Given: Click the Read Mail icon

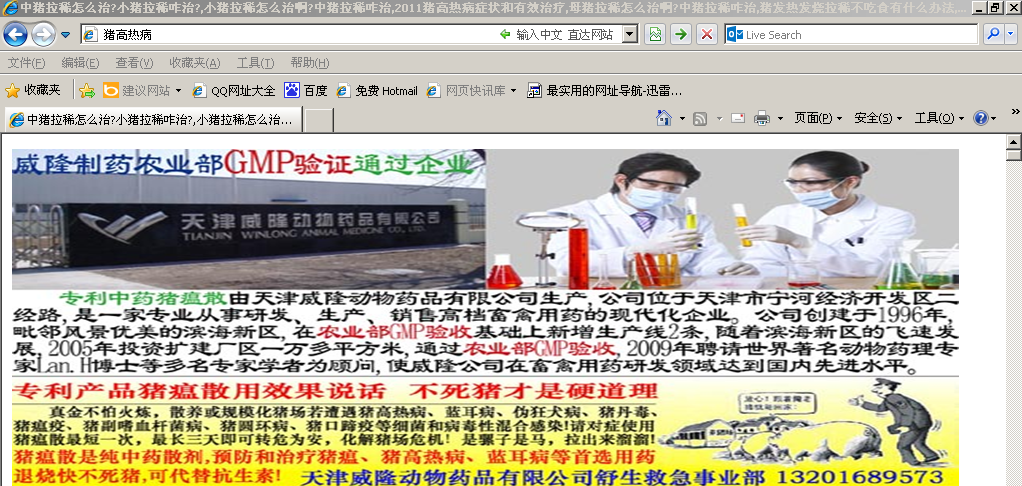Looking at the screenshot, I should [738, 118].
